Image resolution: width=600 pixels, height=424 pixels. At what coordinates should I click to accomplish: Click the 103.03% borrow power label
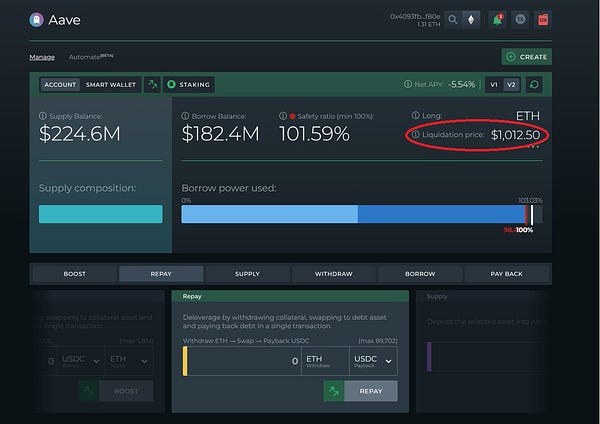[x=530, y=201]
